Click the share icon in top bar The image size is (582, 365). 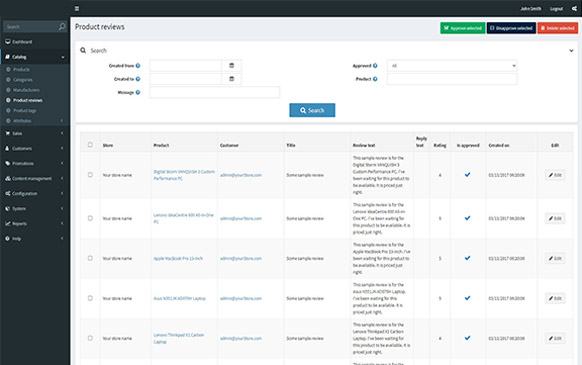tap(574, 9)
